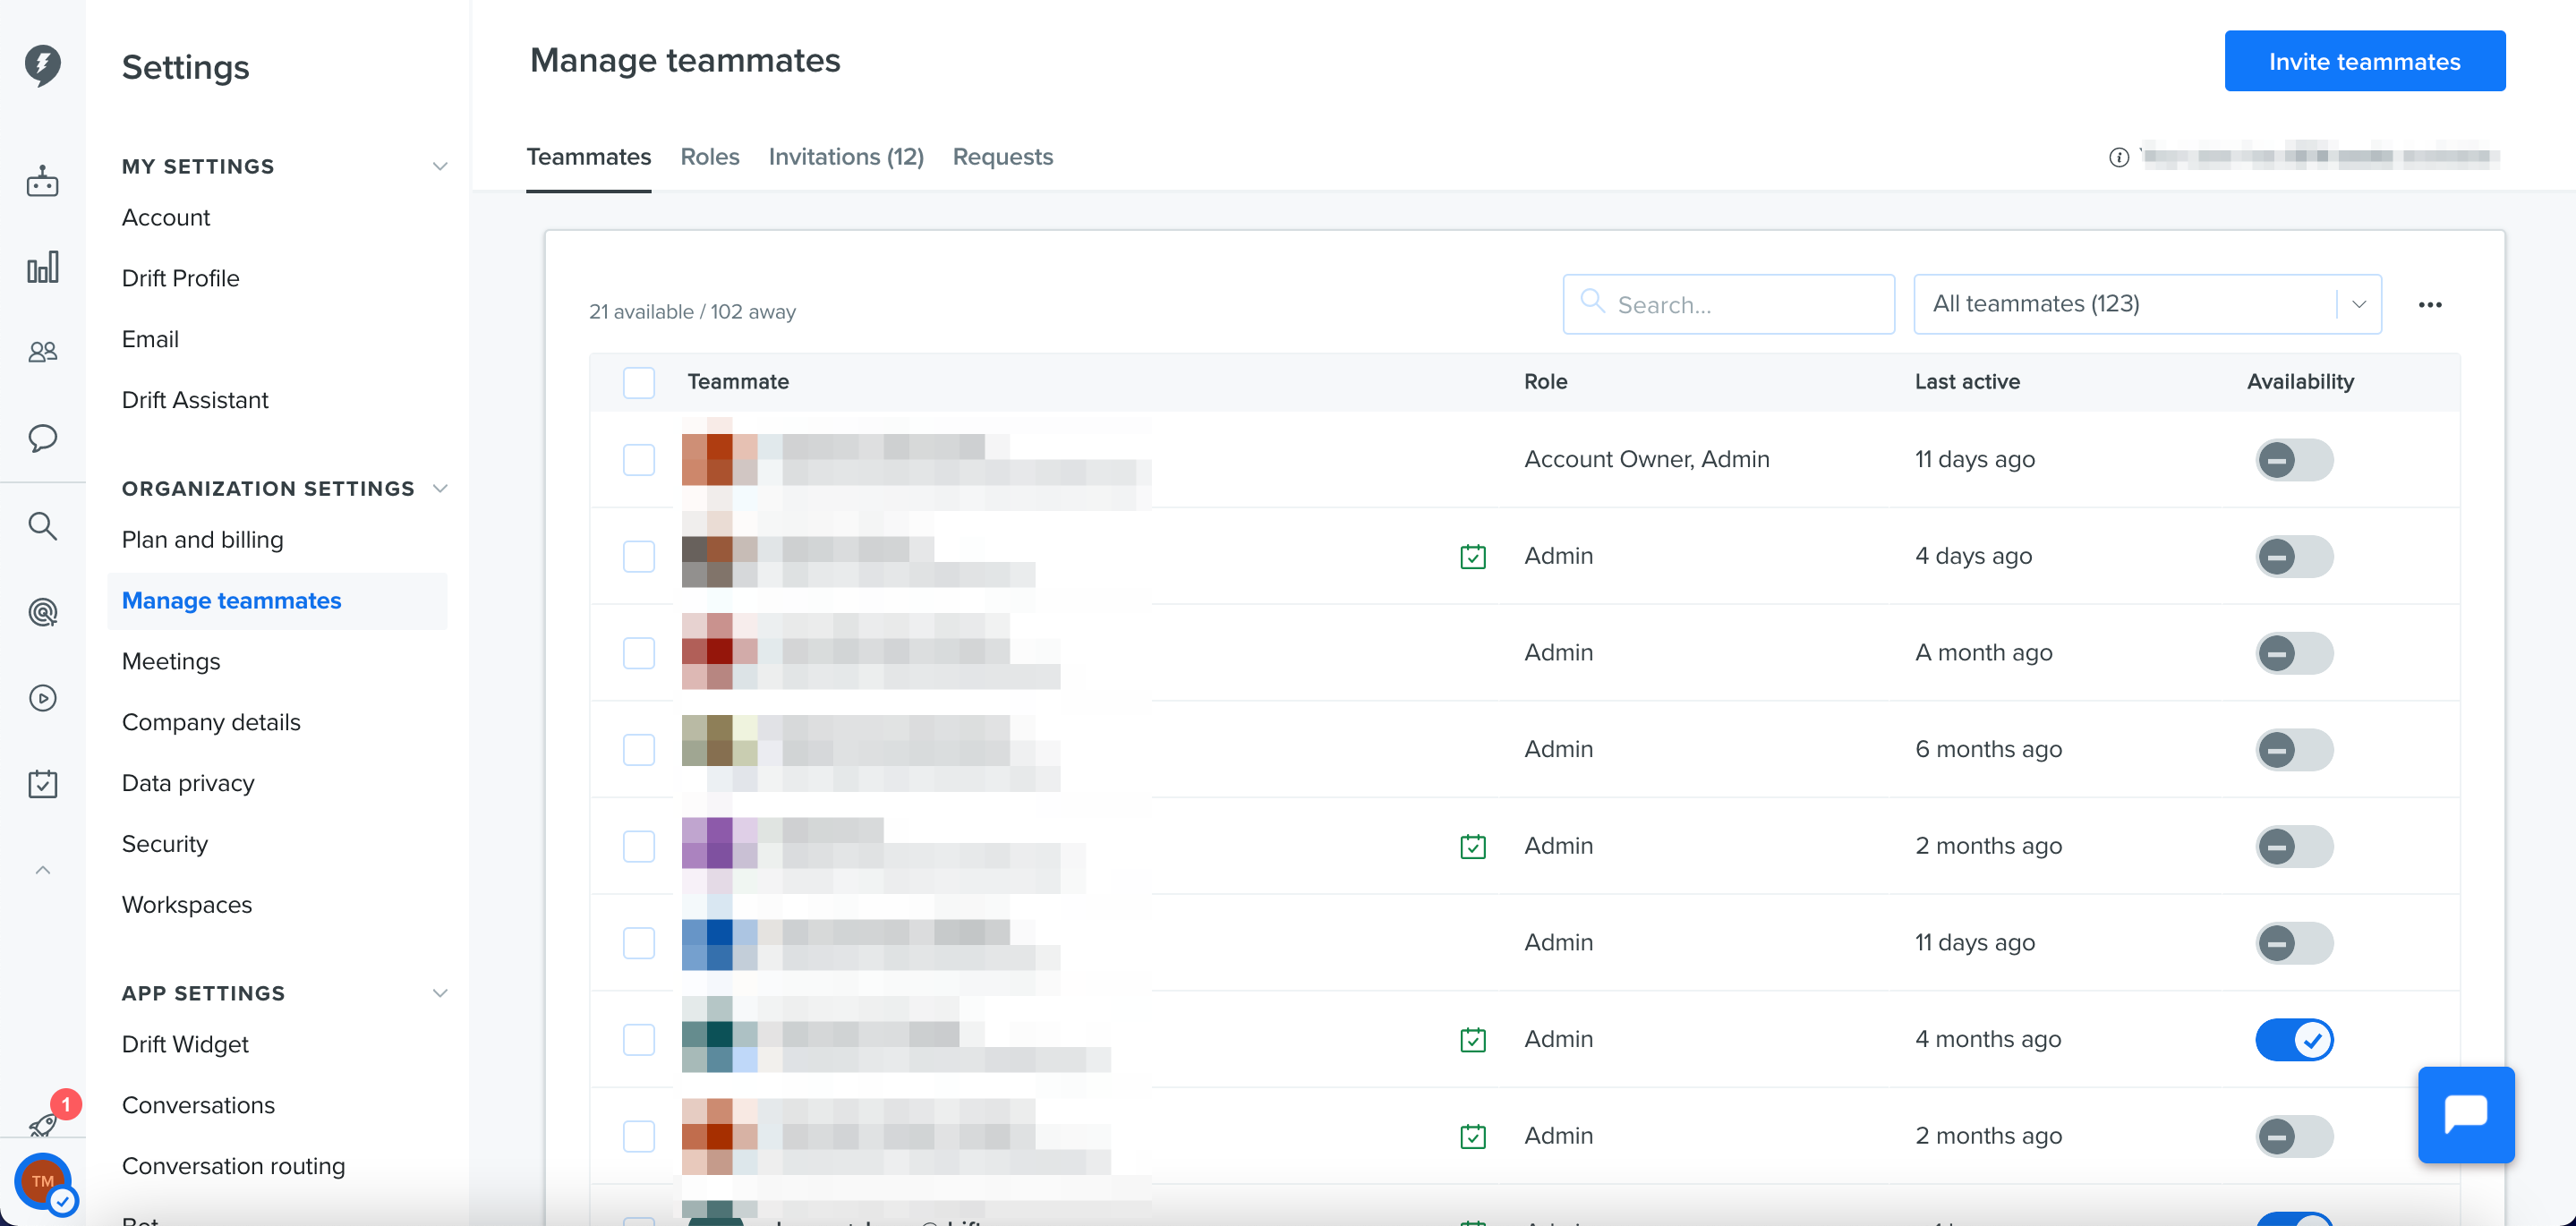Switch to the Invitations (12) tab
Screen dimensions: 2576x1226
(845, 157)
